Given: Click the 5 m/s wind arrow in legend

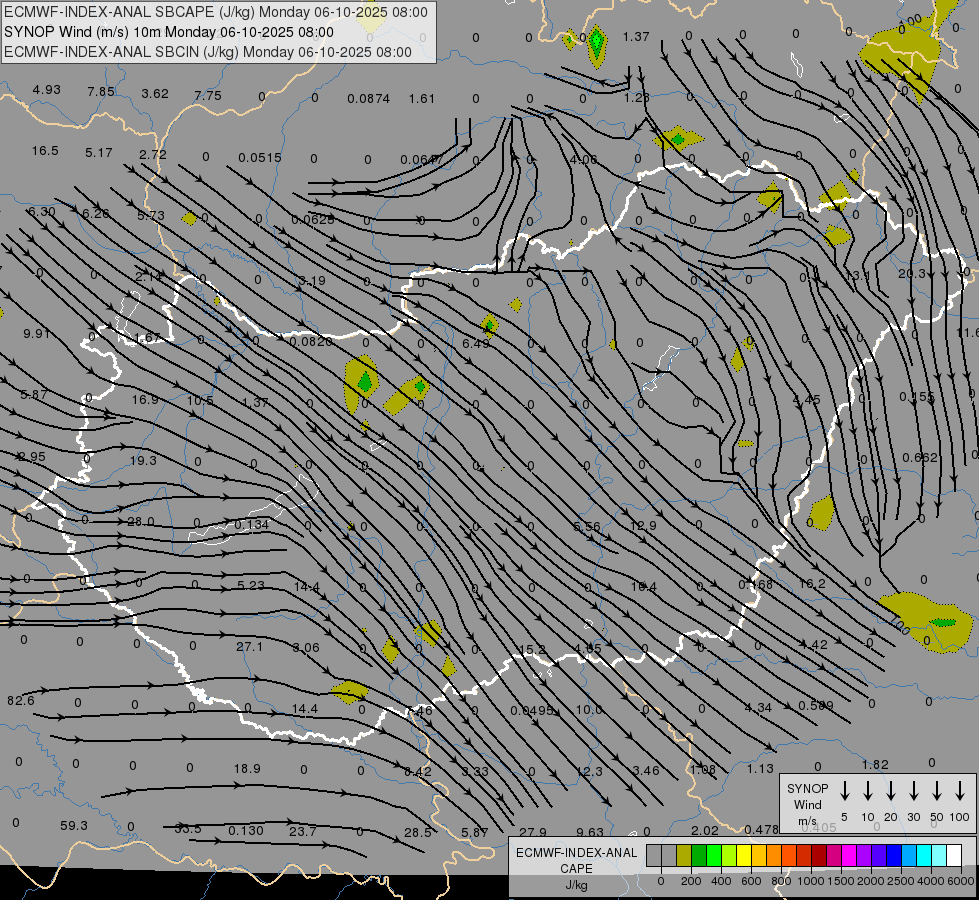Looking at the screenshot, I should (x=844, y=791).
